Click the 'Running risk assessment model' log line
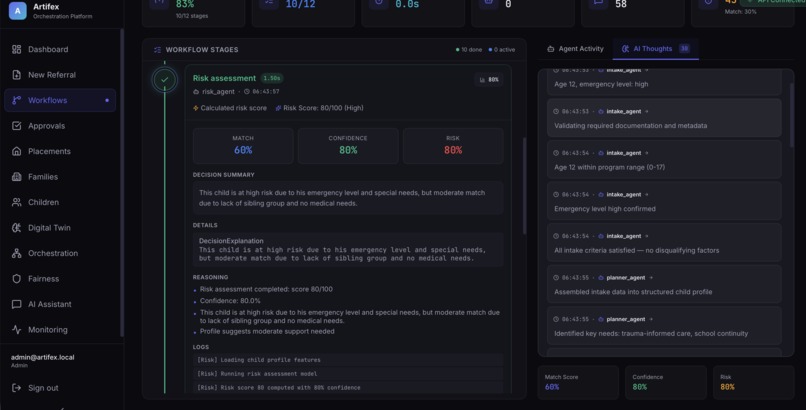Screen dimensions: 806x410 pyautogui.click(x=348, y=374)
